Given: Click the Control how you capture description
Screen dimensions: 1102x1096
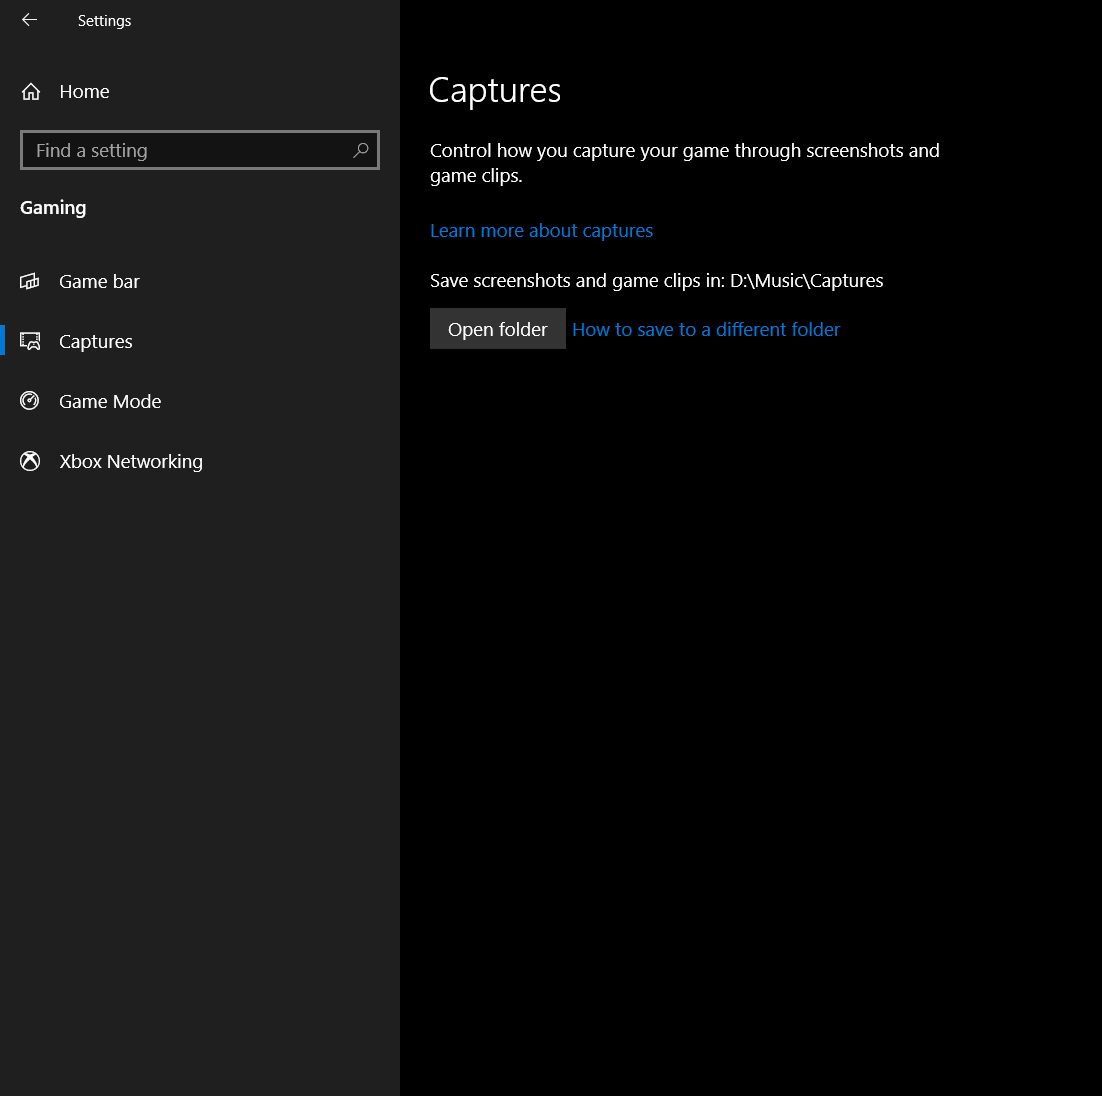Looking at the screenshot, I should click(685, 162).
